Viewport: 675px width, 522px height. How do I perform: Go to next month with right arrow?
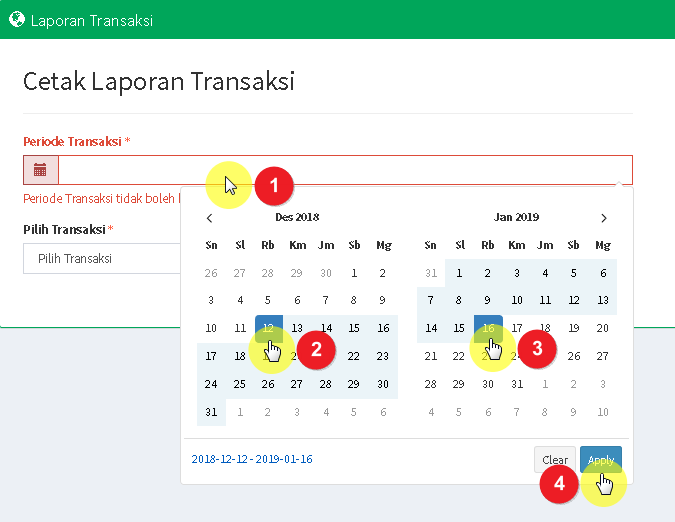pyautogui.click(x=603, y=218)
